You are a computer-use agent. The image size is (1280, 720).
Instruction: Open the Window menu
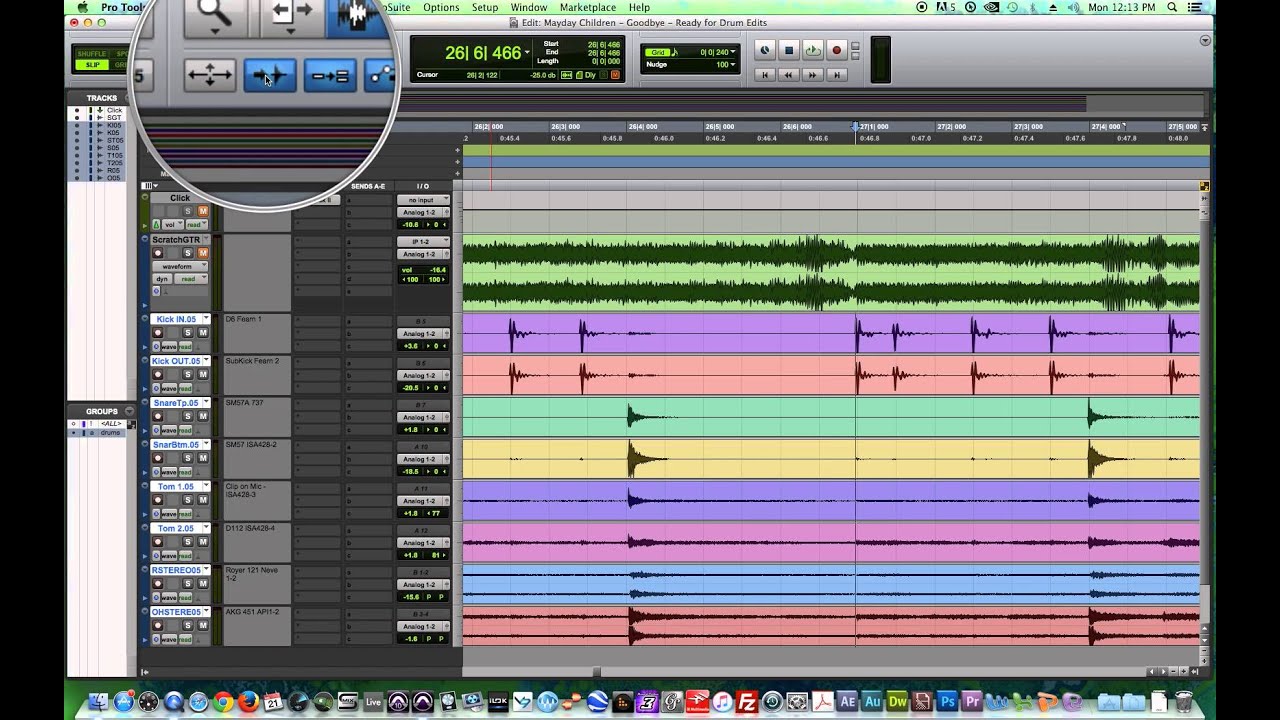coord(529,7)
